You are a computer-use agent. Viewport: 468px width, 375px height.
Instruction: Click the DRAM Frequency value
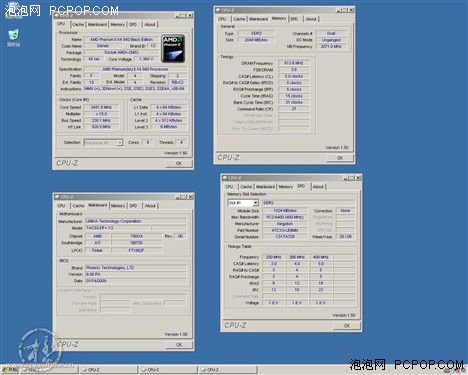click(x=294, y=63)
